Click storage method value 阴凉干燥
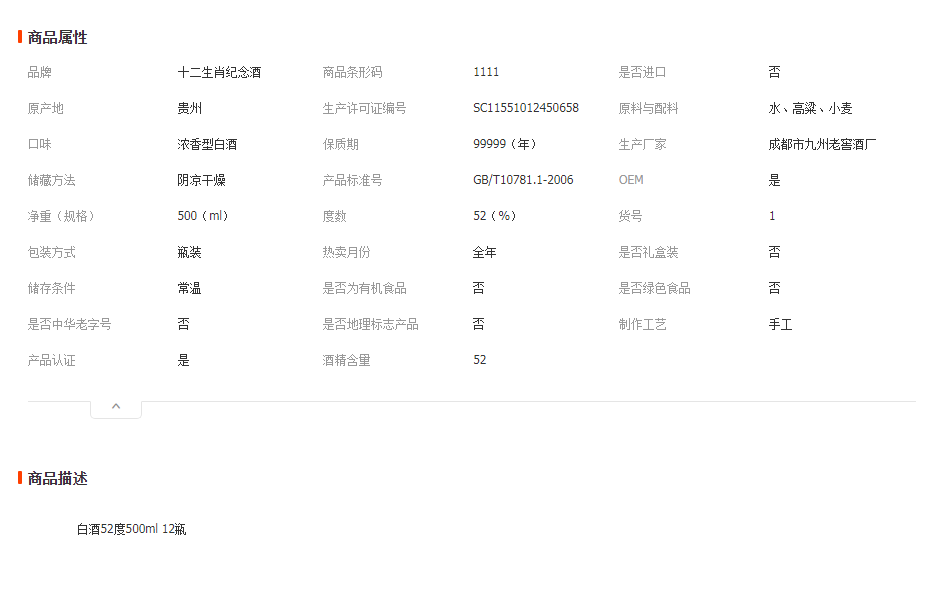The height and width of the screenshot is (599, 932). (201, 181)
